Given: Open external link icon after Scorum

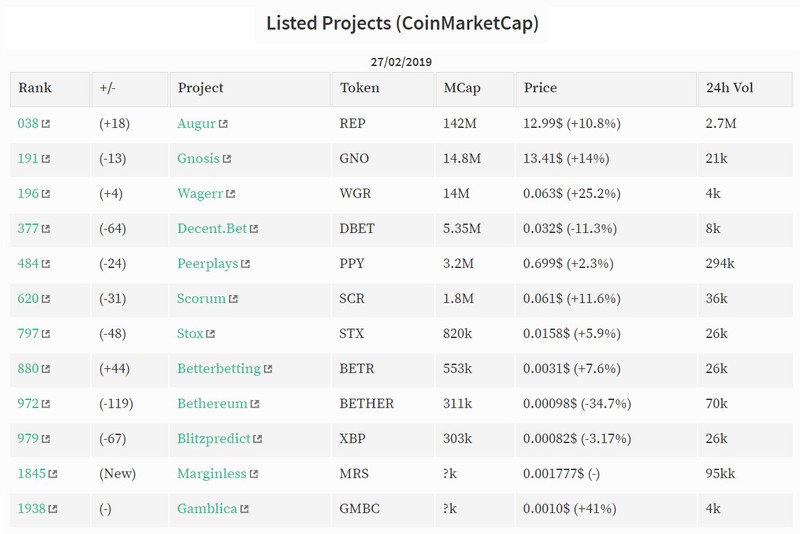Looking at the screenshot, I should point(233,299).
